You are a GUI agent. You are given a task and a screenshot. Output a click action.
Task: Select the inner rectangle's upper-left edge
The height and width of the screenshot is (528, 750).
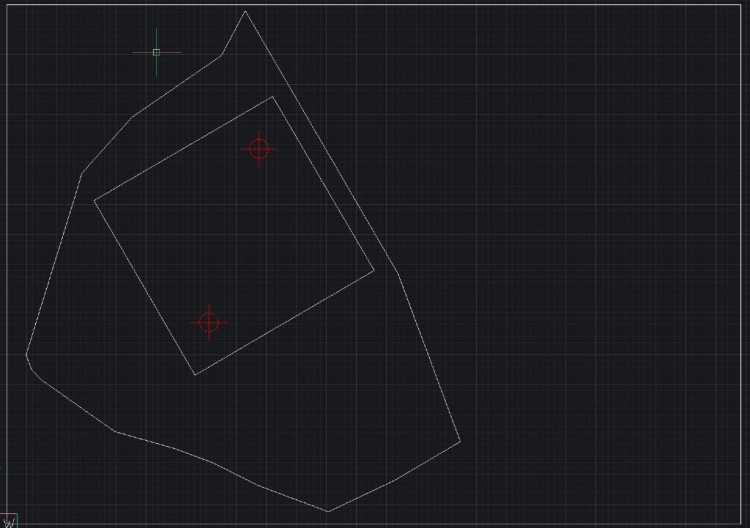pyautogui.click(x=184, y=149)
